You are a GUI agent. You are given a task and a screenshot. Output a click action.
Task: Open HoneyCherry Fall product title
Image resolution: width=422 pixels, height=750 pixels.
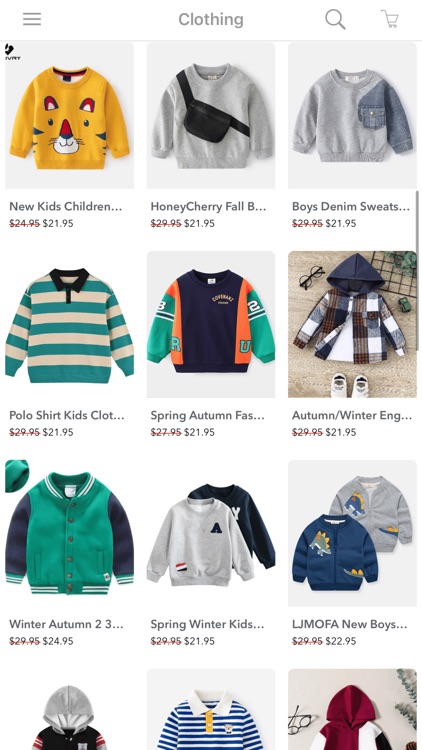pyautogui.click(x=208, y=207)
